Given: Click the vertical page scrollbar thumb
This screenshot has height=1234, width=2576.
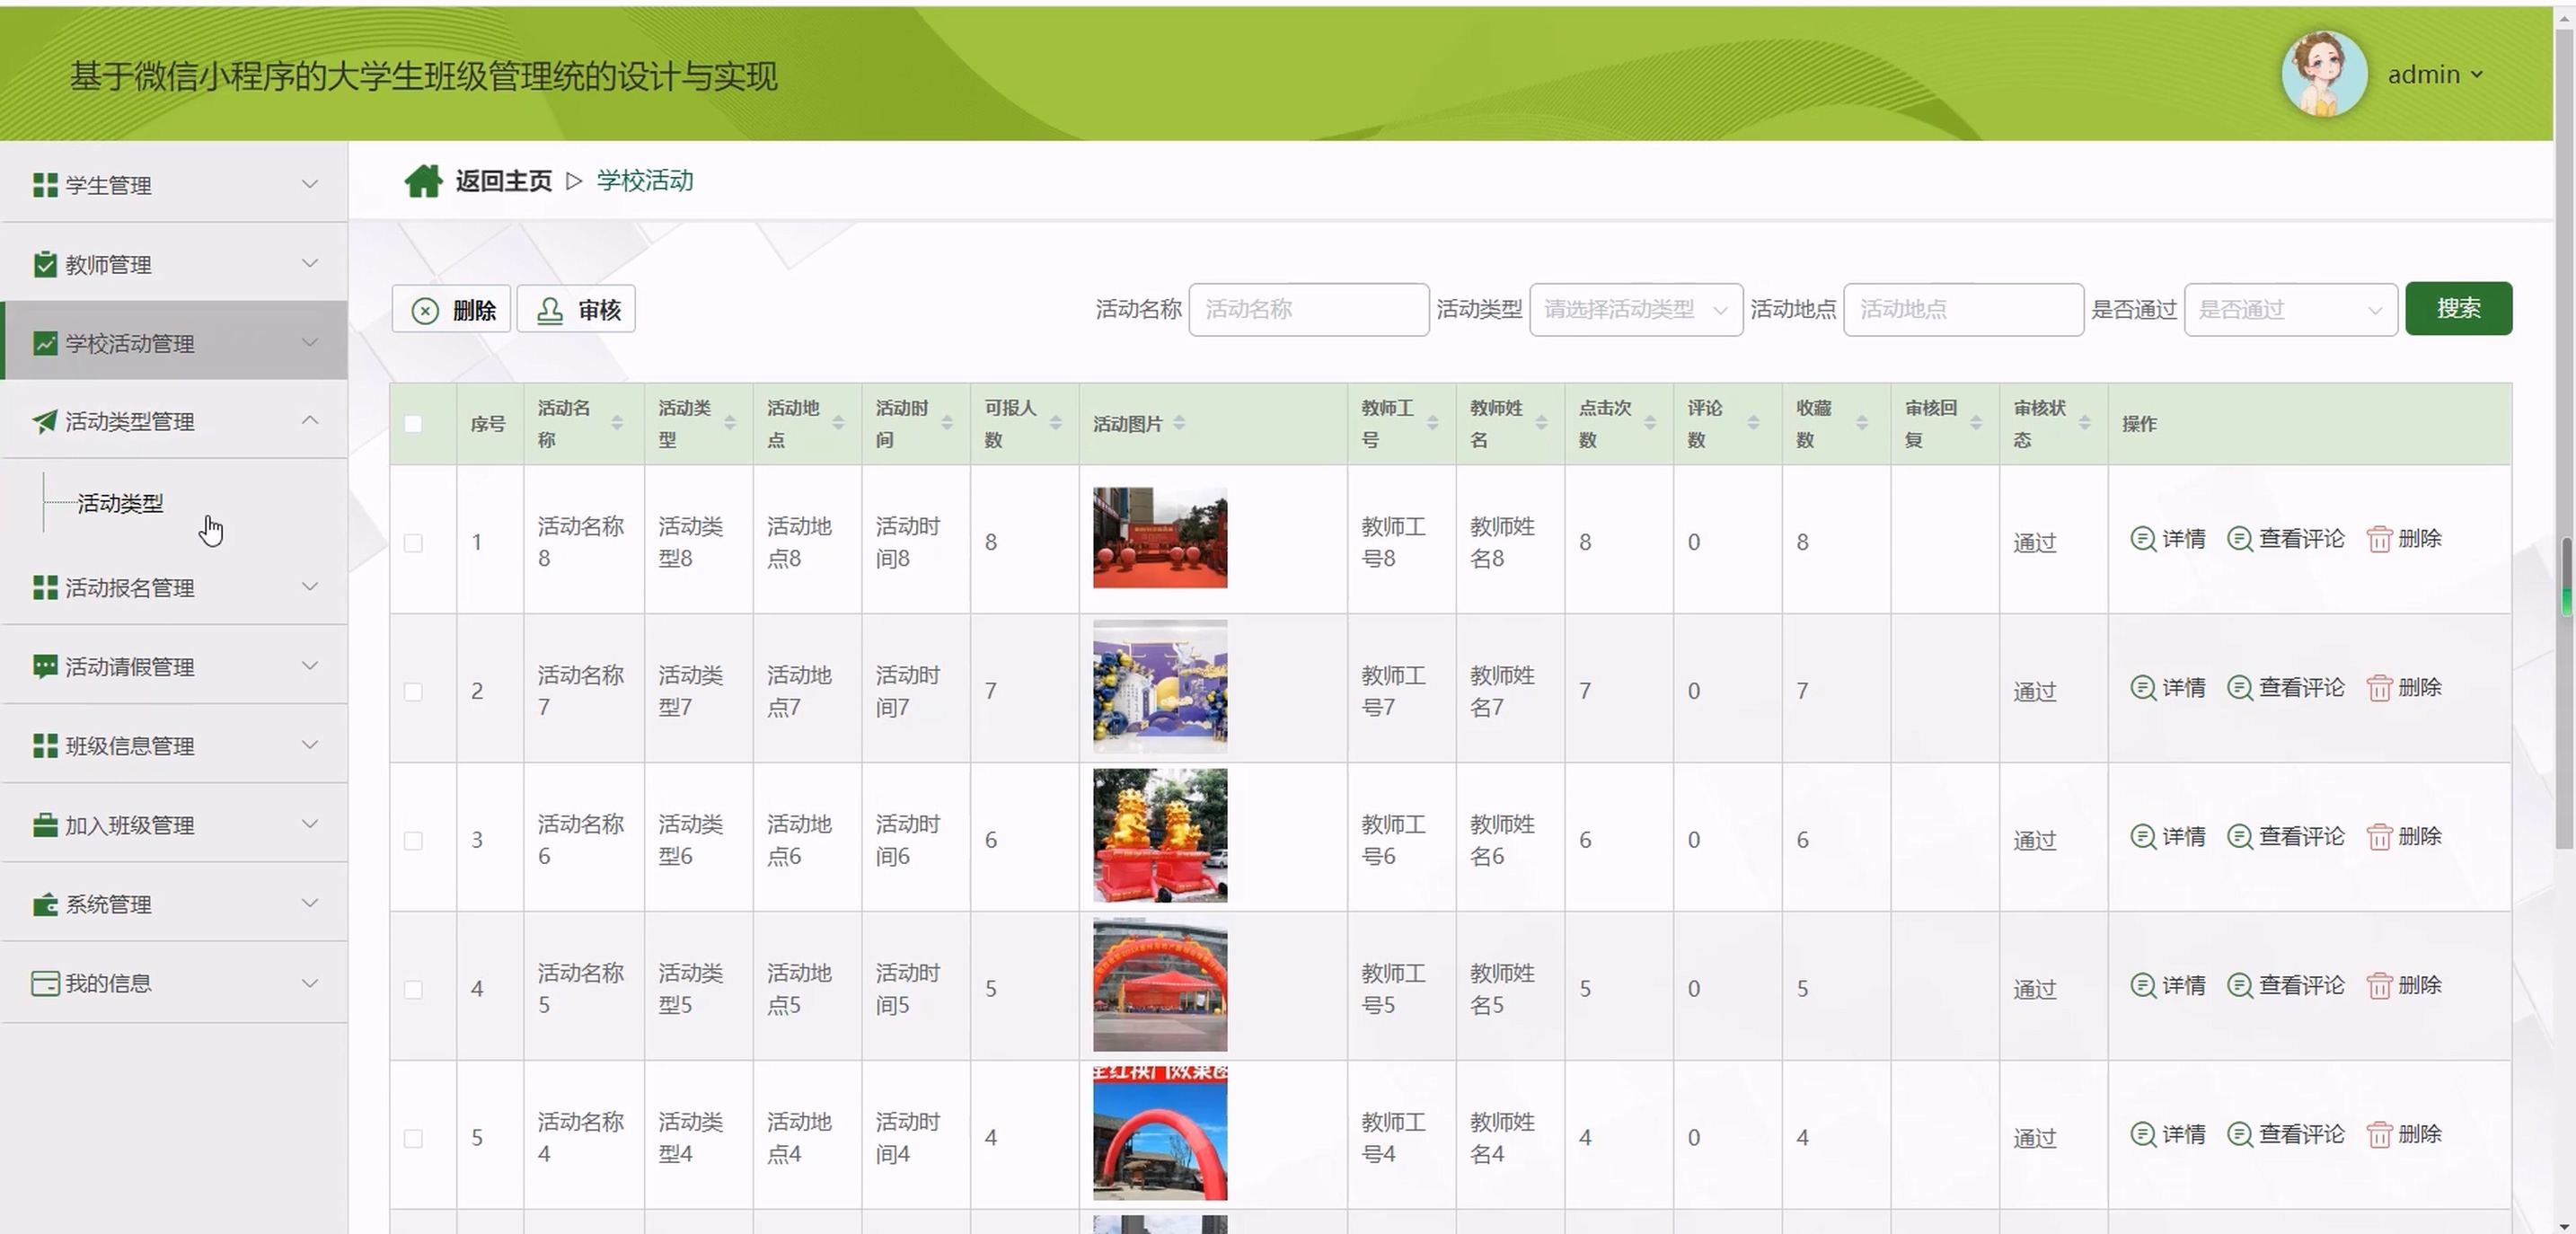Looking at the screenshot, I should point(2565,440).
